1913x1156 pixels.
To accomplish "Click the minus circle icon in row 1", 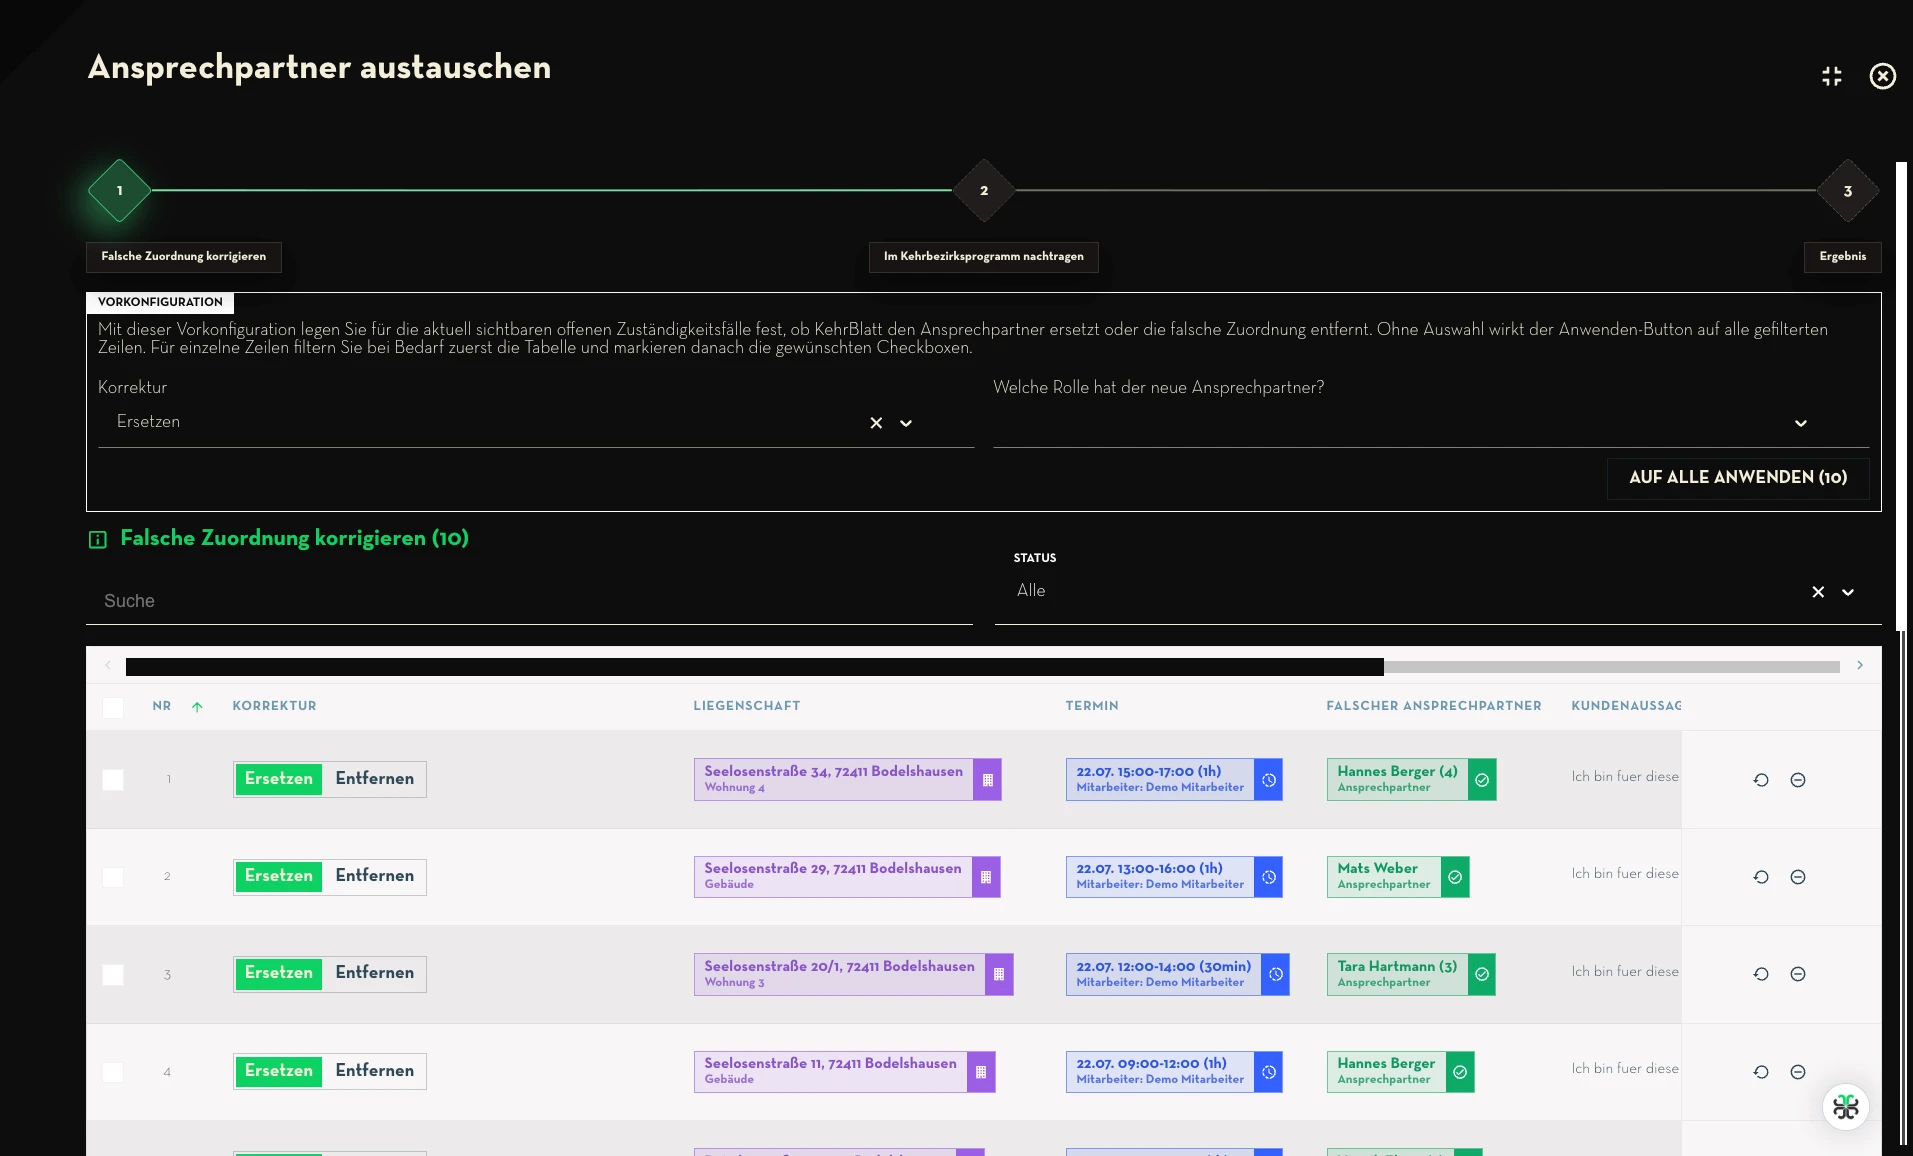I will (1797, 780).
